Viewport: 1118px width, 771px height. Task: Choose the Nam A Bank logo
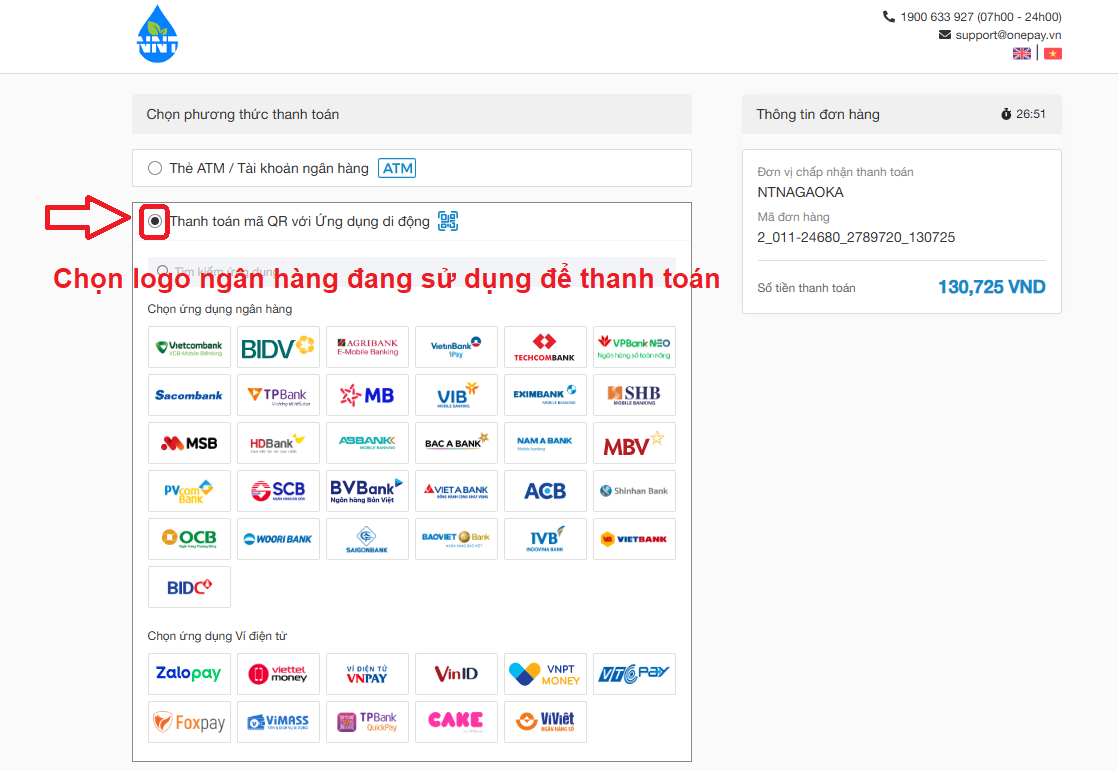point(545,443)
